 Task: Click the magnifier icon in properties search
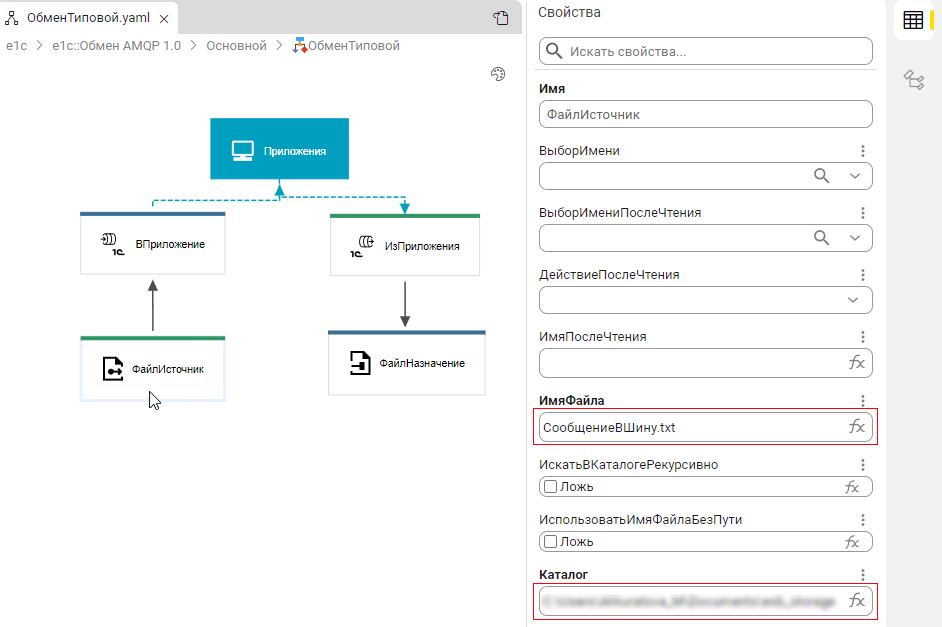(554, 51)
